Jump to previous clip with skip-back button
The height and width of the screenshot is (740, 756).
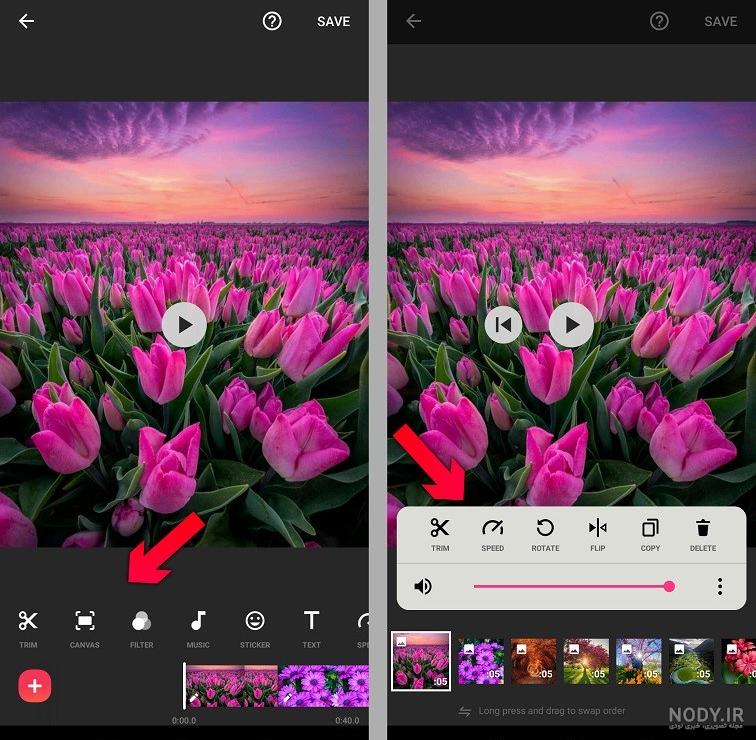coord(503,325)
